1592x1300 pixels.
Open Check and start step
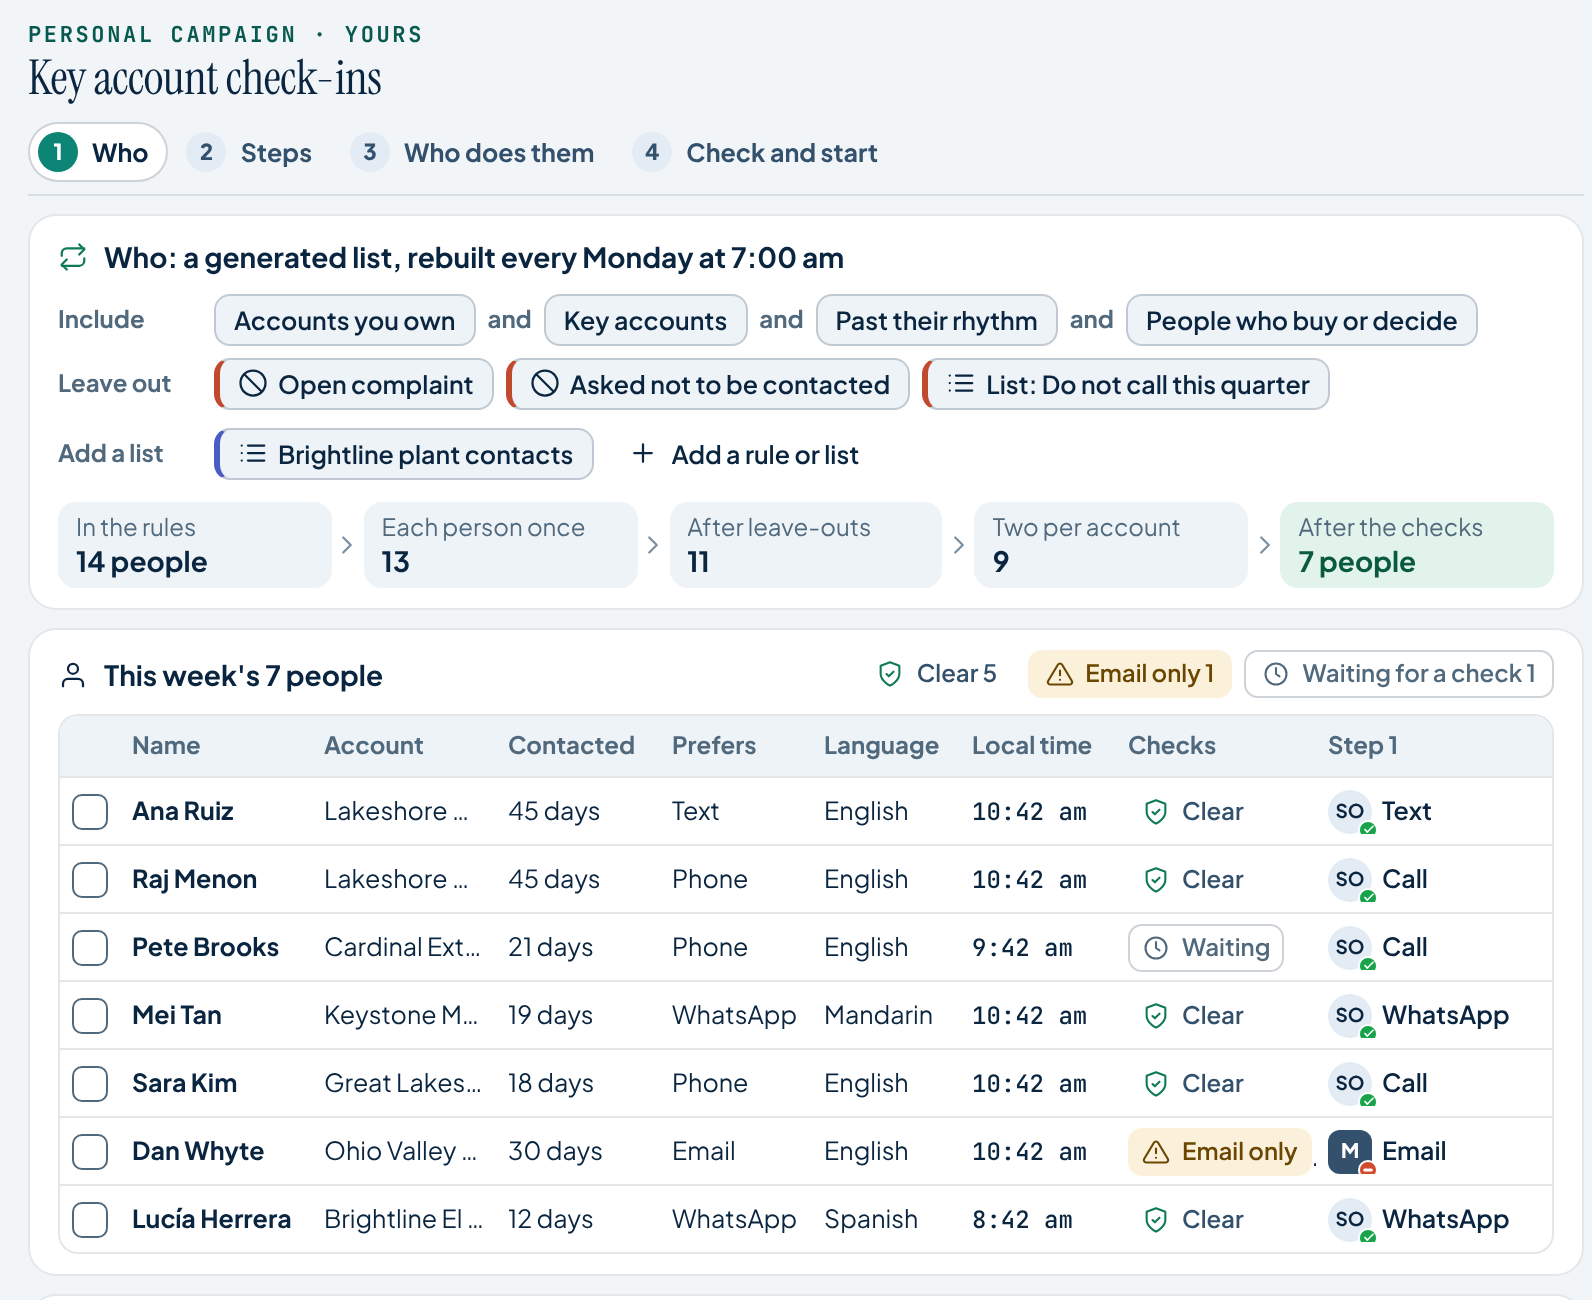756,152
